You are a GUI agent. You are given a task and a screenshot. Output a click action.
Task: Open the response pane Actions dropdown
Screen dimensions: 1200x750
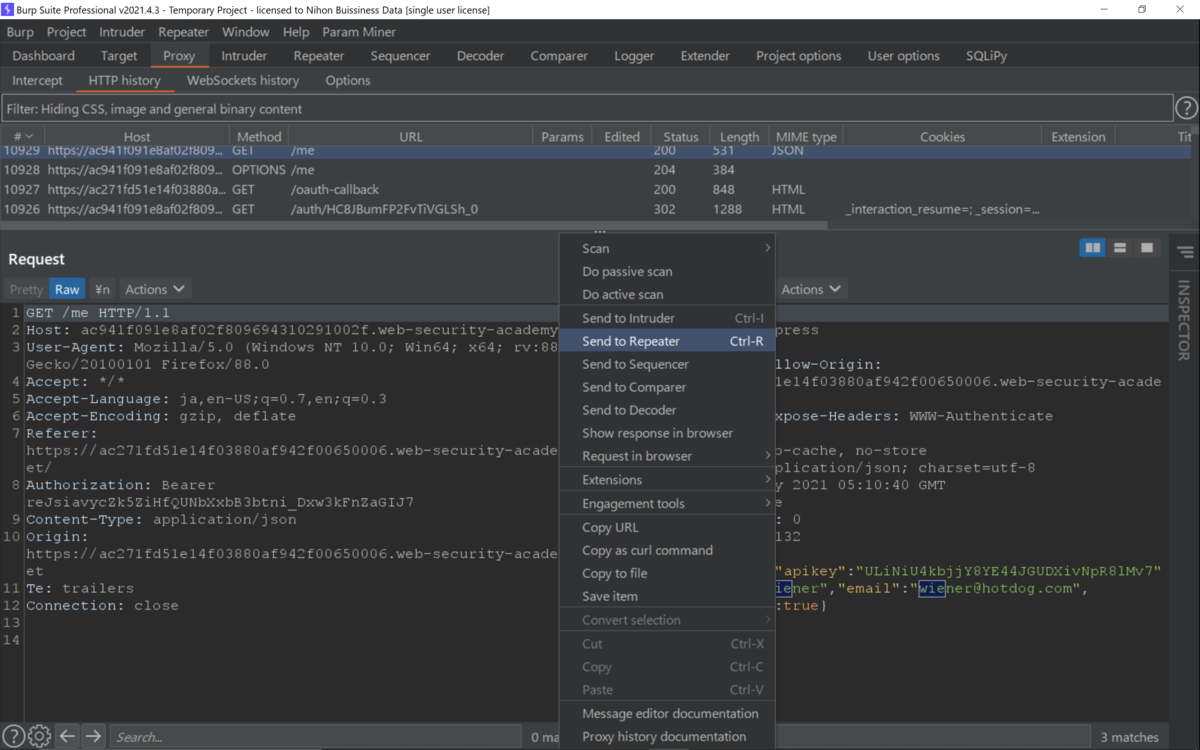click(812, 289)
